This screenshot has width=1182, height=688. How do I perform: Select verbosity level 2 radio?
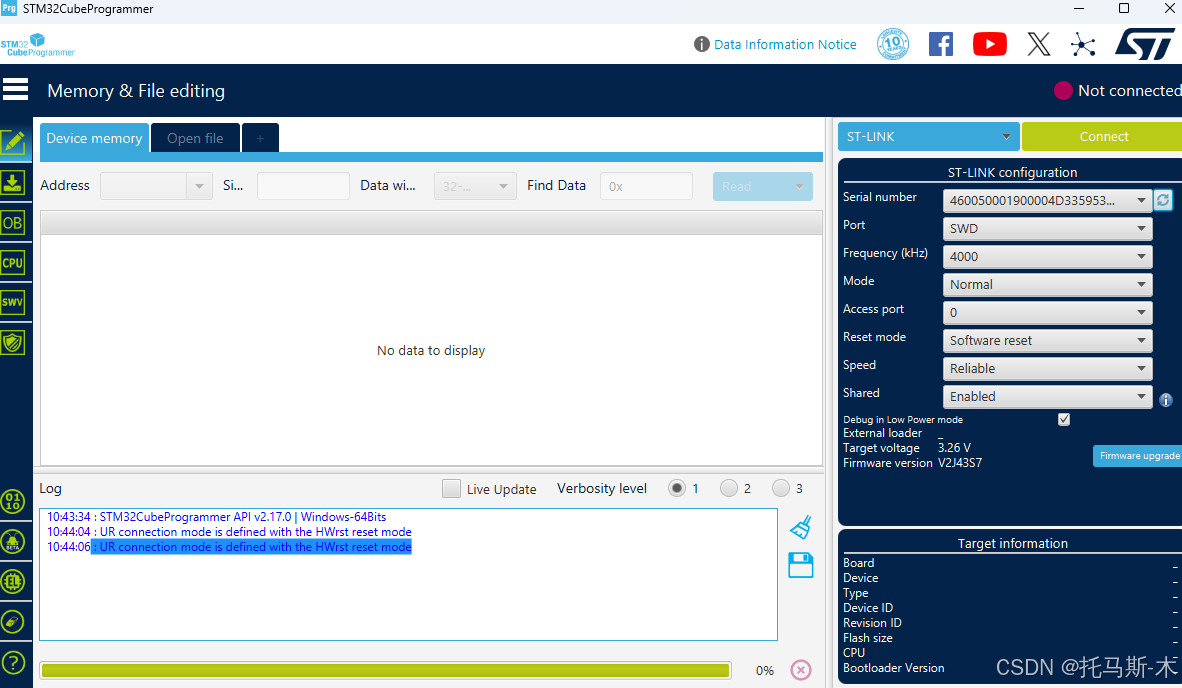(729, 488)
